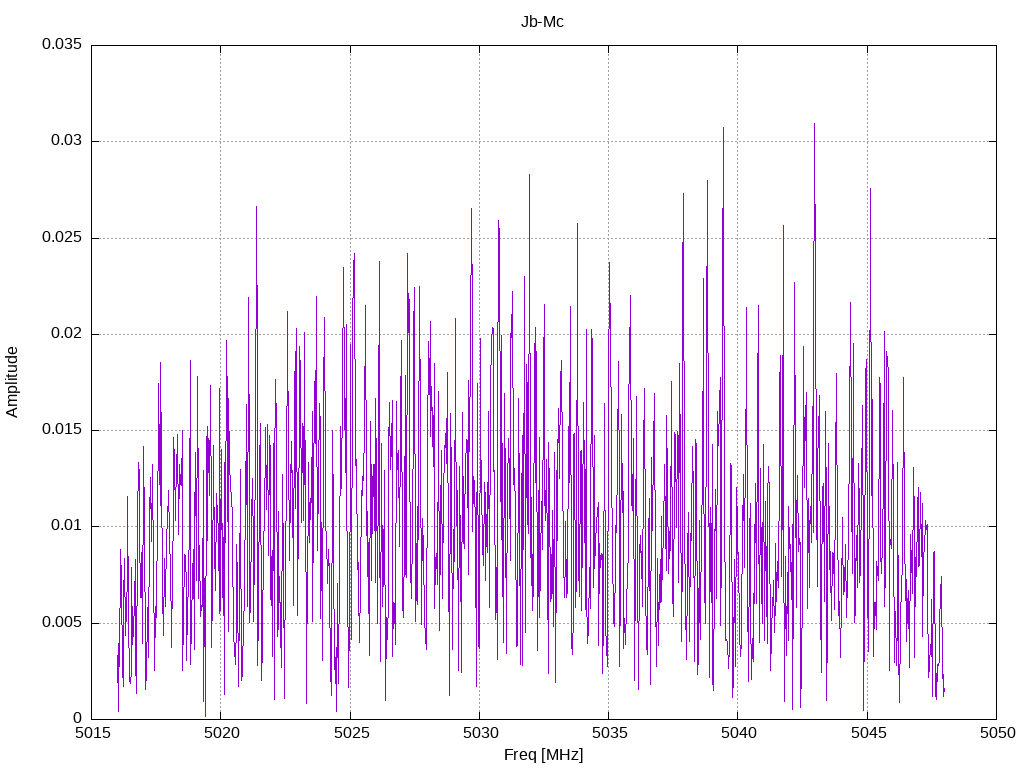Click the 5045 x-axis tick label
Viewport: 1024px width, 768px height.
point(868,733)
